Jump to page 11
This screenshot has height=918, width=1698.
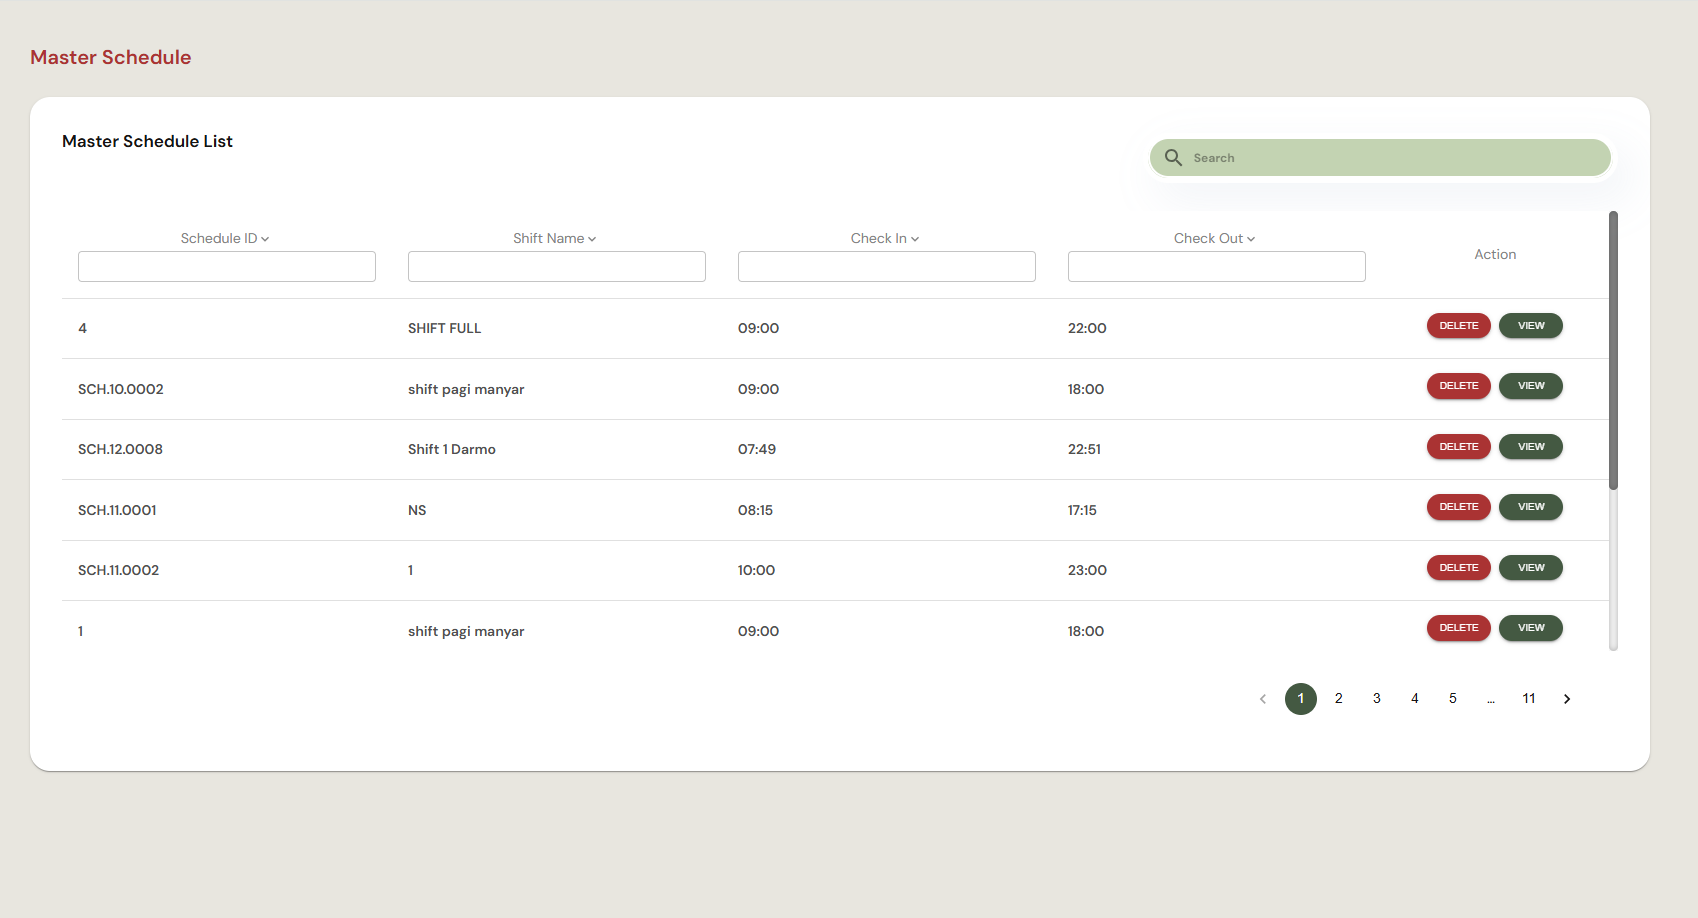coord(1529,699)
